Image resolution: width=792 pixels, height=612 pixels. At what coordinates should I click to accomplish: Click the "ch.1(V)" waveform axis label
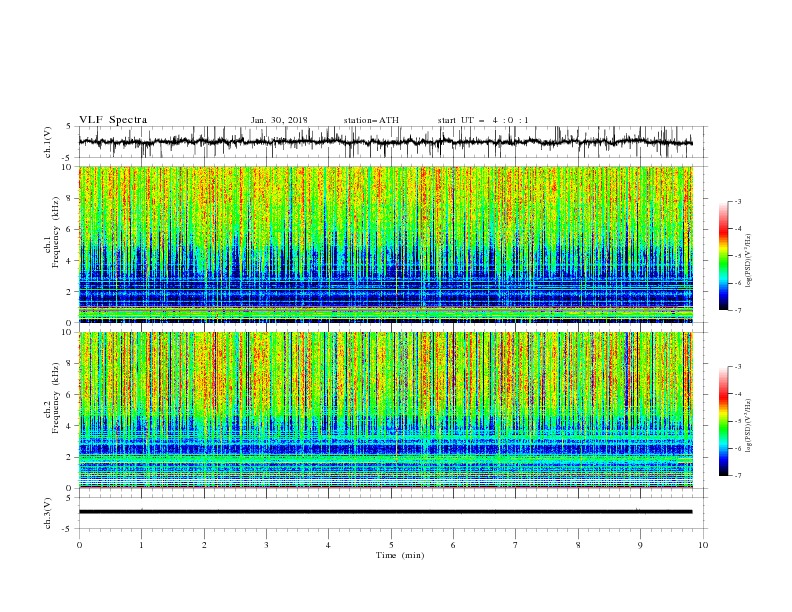48,142
